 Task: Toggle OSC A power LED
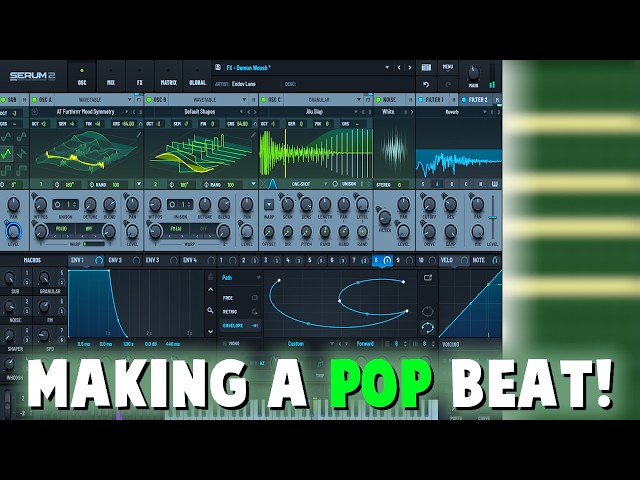[x=34, y=100]
